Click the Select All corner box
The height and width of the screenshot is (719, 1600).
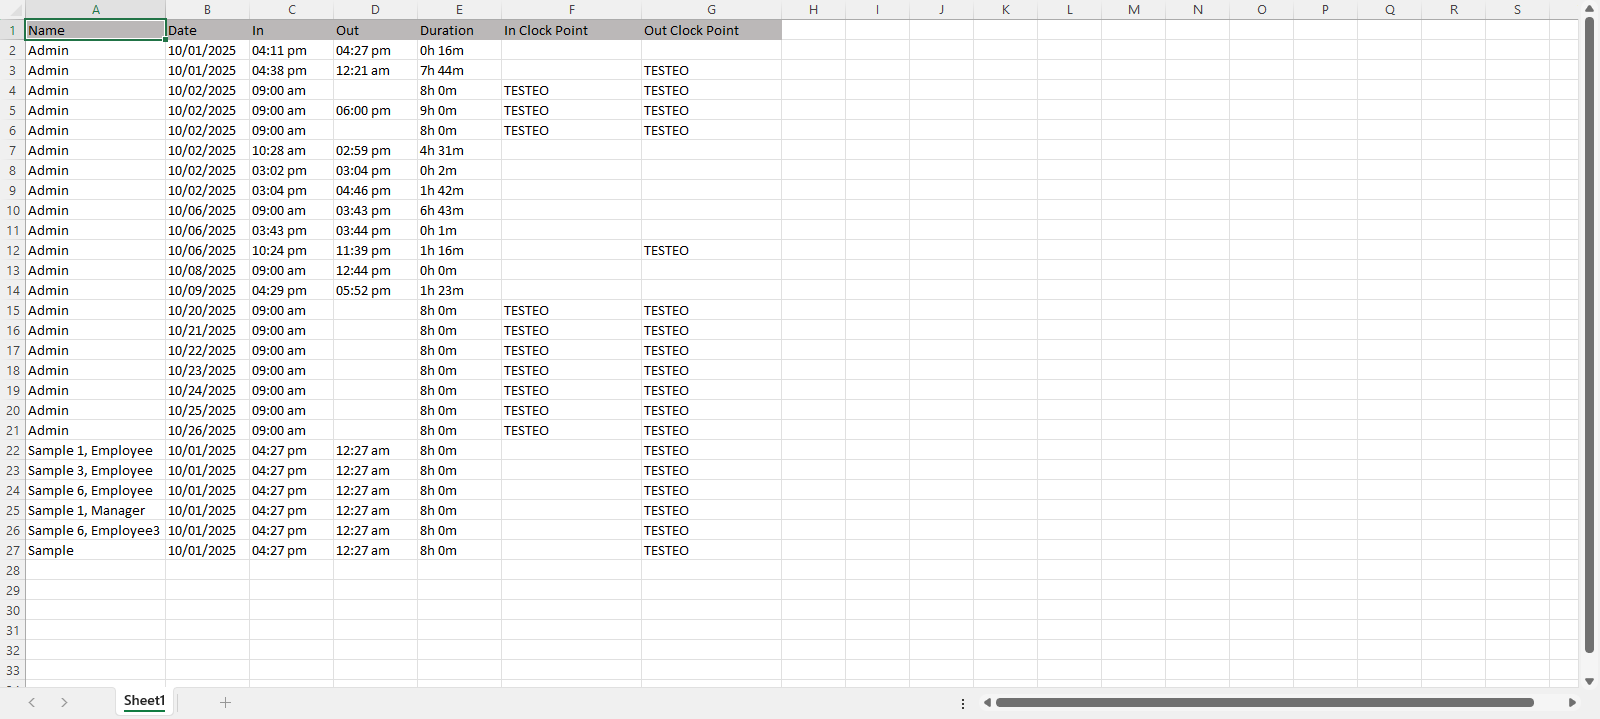click(12, 9)
